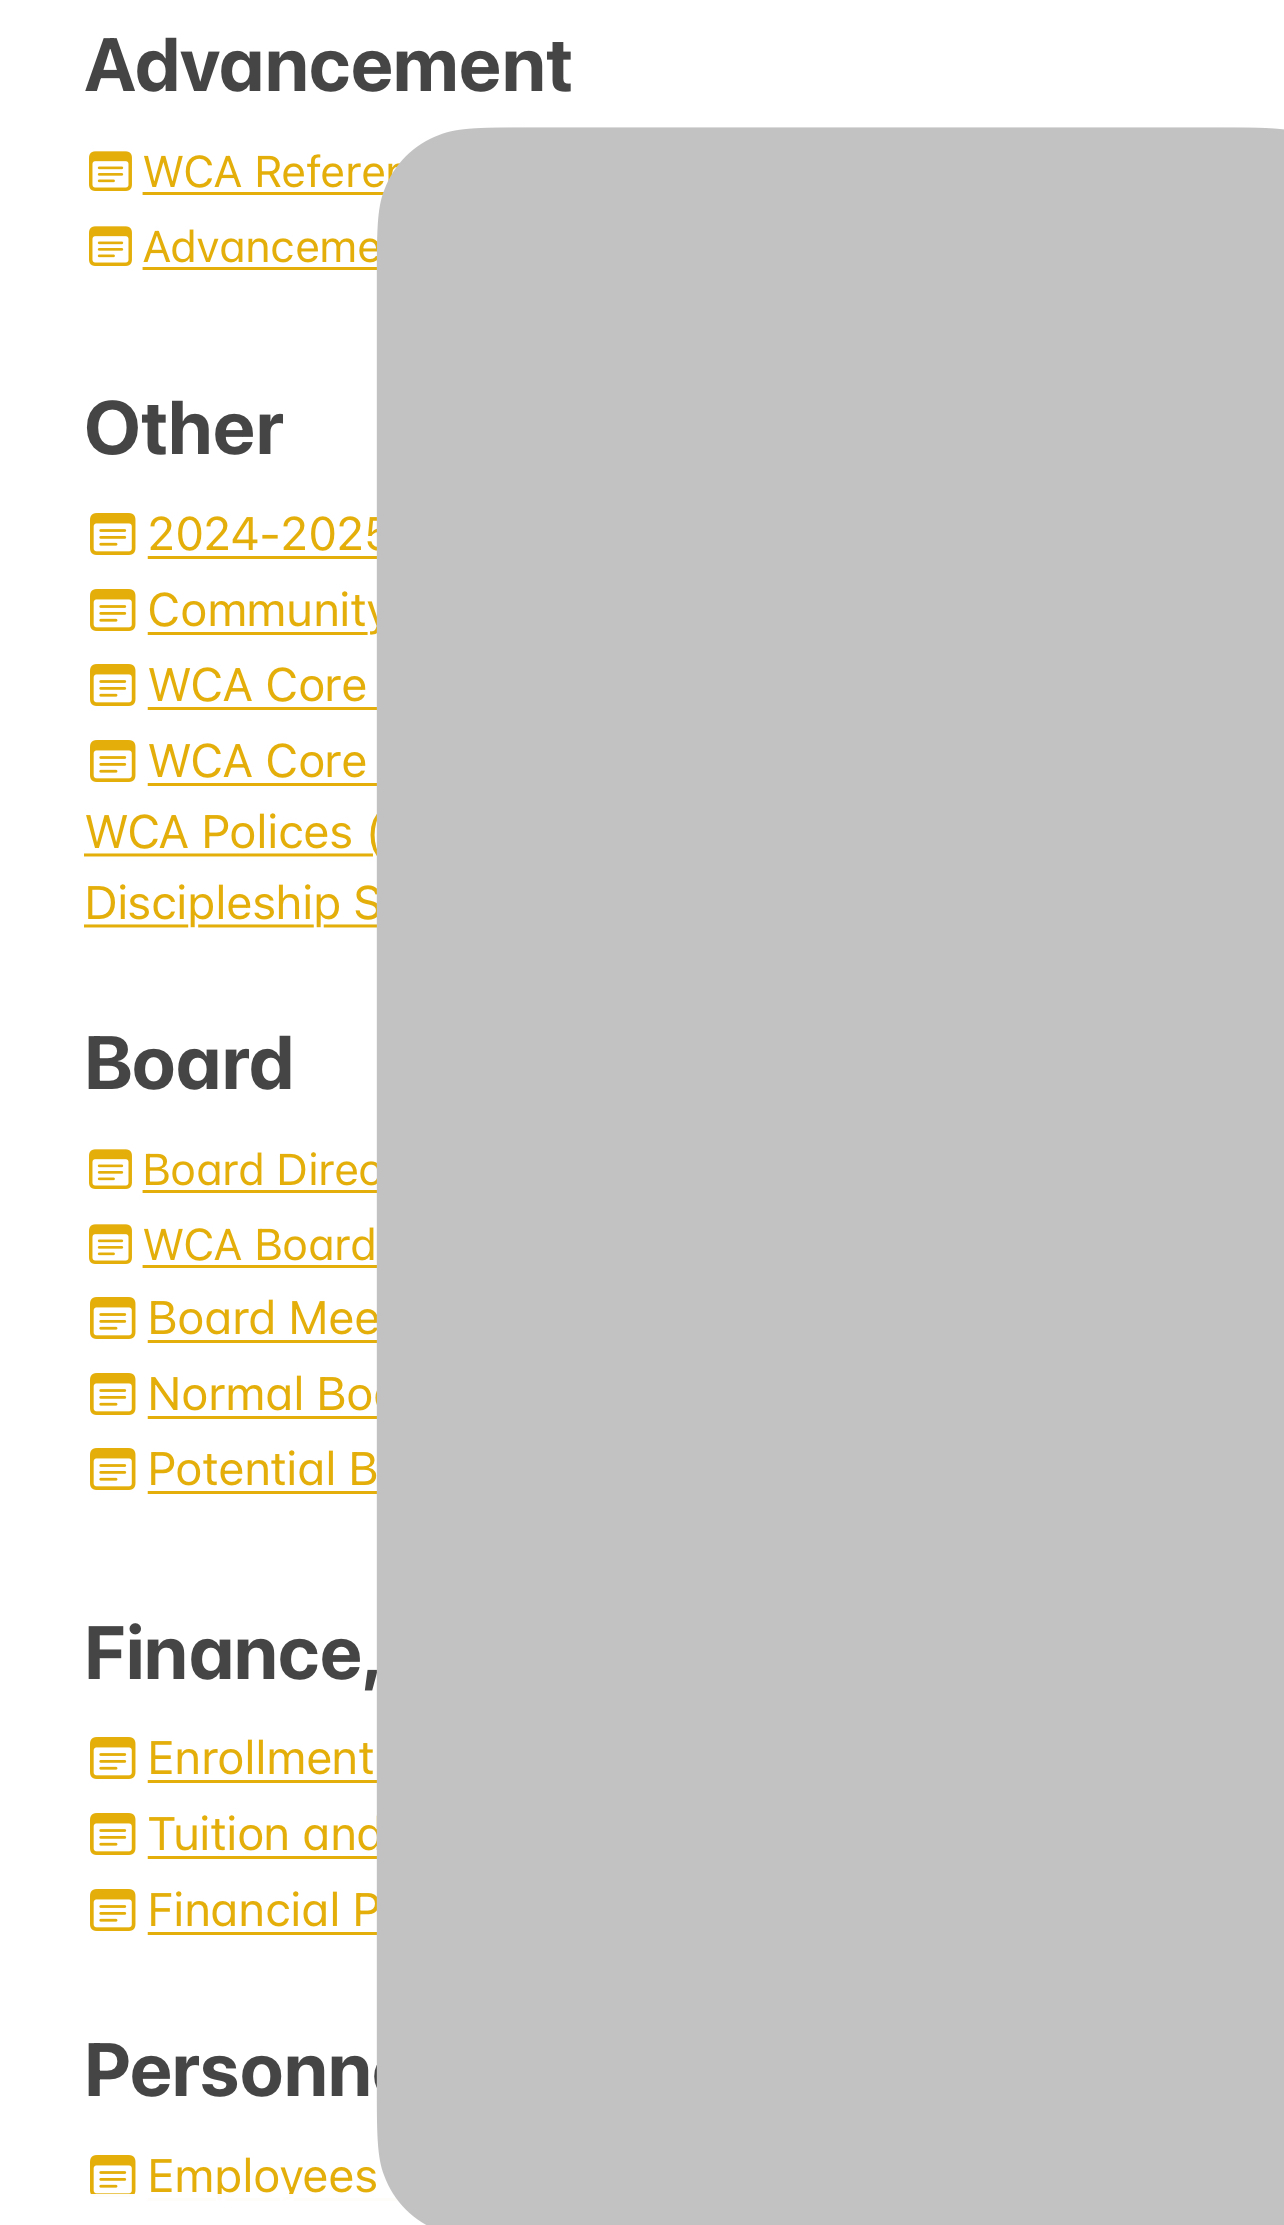Select the Financial link in Finance section
The image size is (1284, 2225).
click(x=262, y=1911)
